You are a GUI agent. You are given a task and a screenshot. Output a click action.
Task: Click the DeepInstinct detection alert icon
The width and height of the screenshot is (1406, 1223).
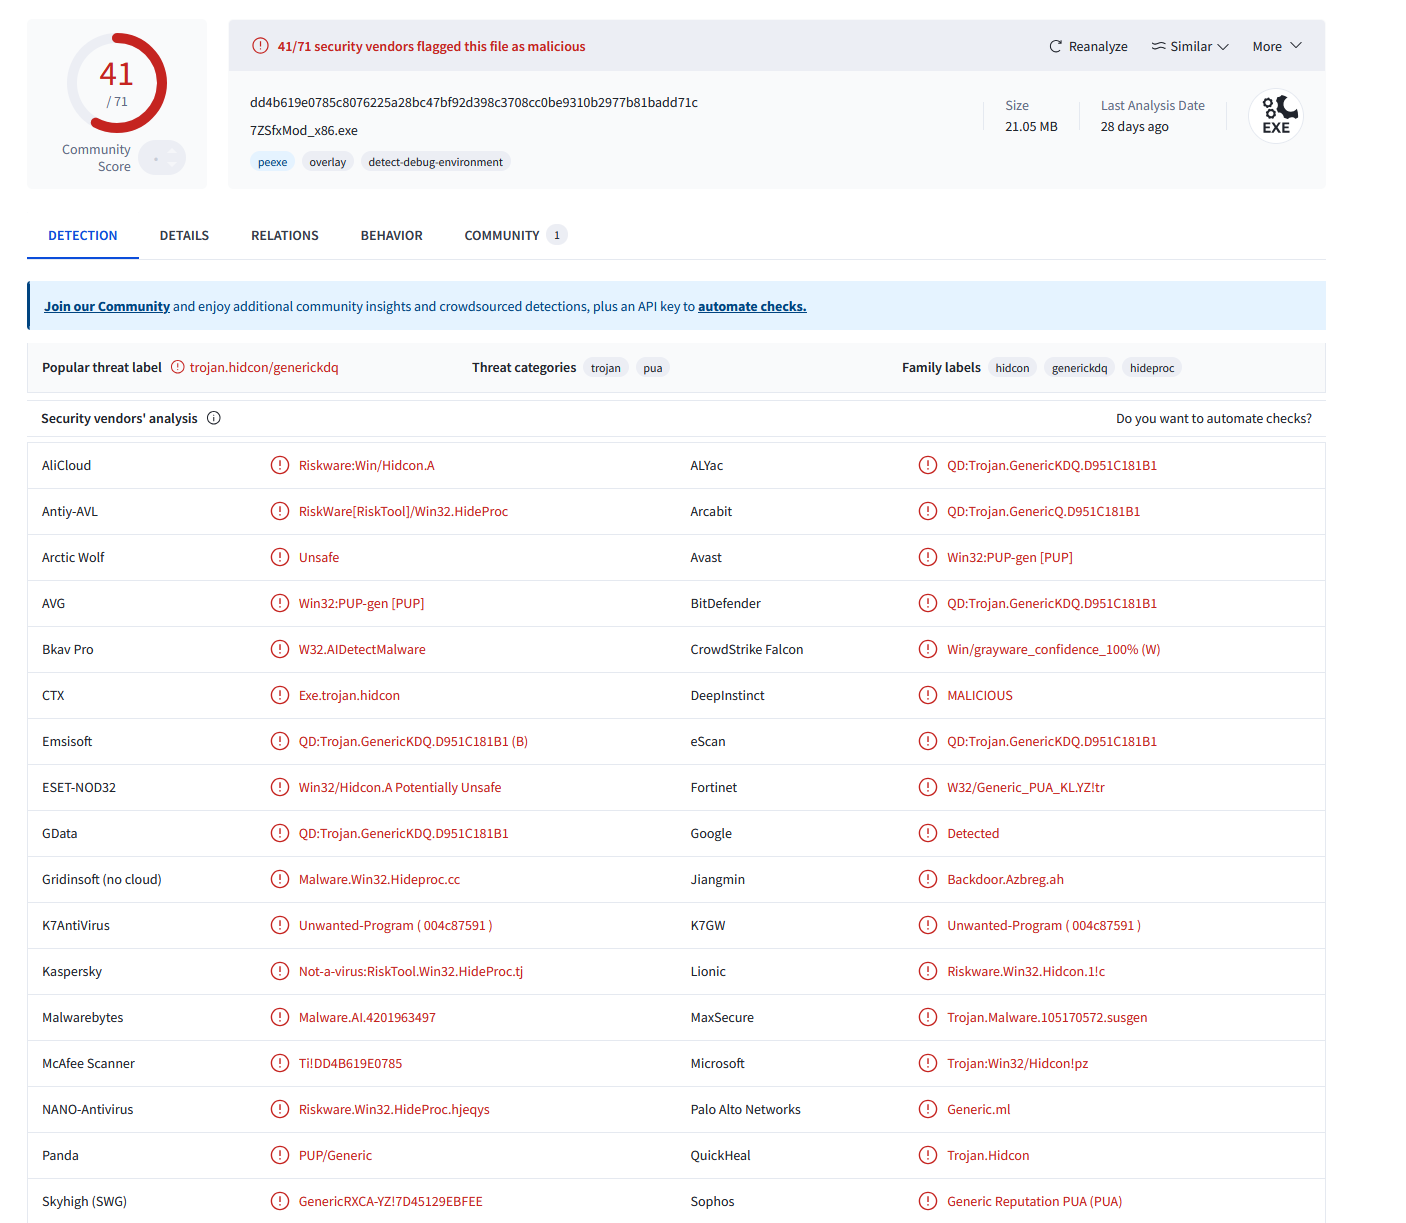tap(928, 695)
